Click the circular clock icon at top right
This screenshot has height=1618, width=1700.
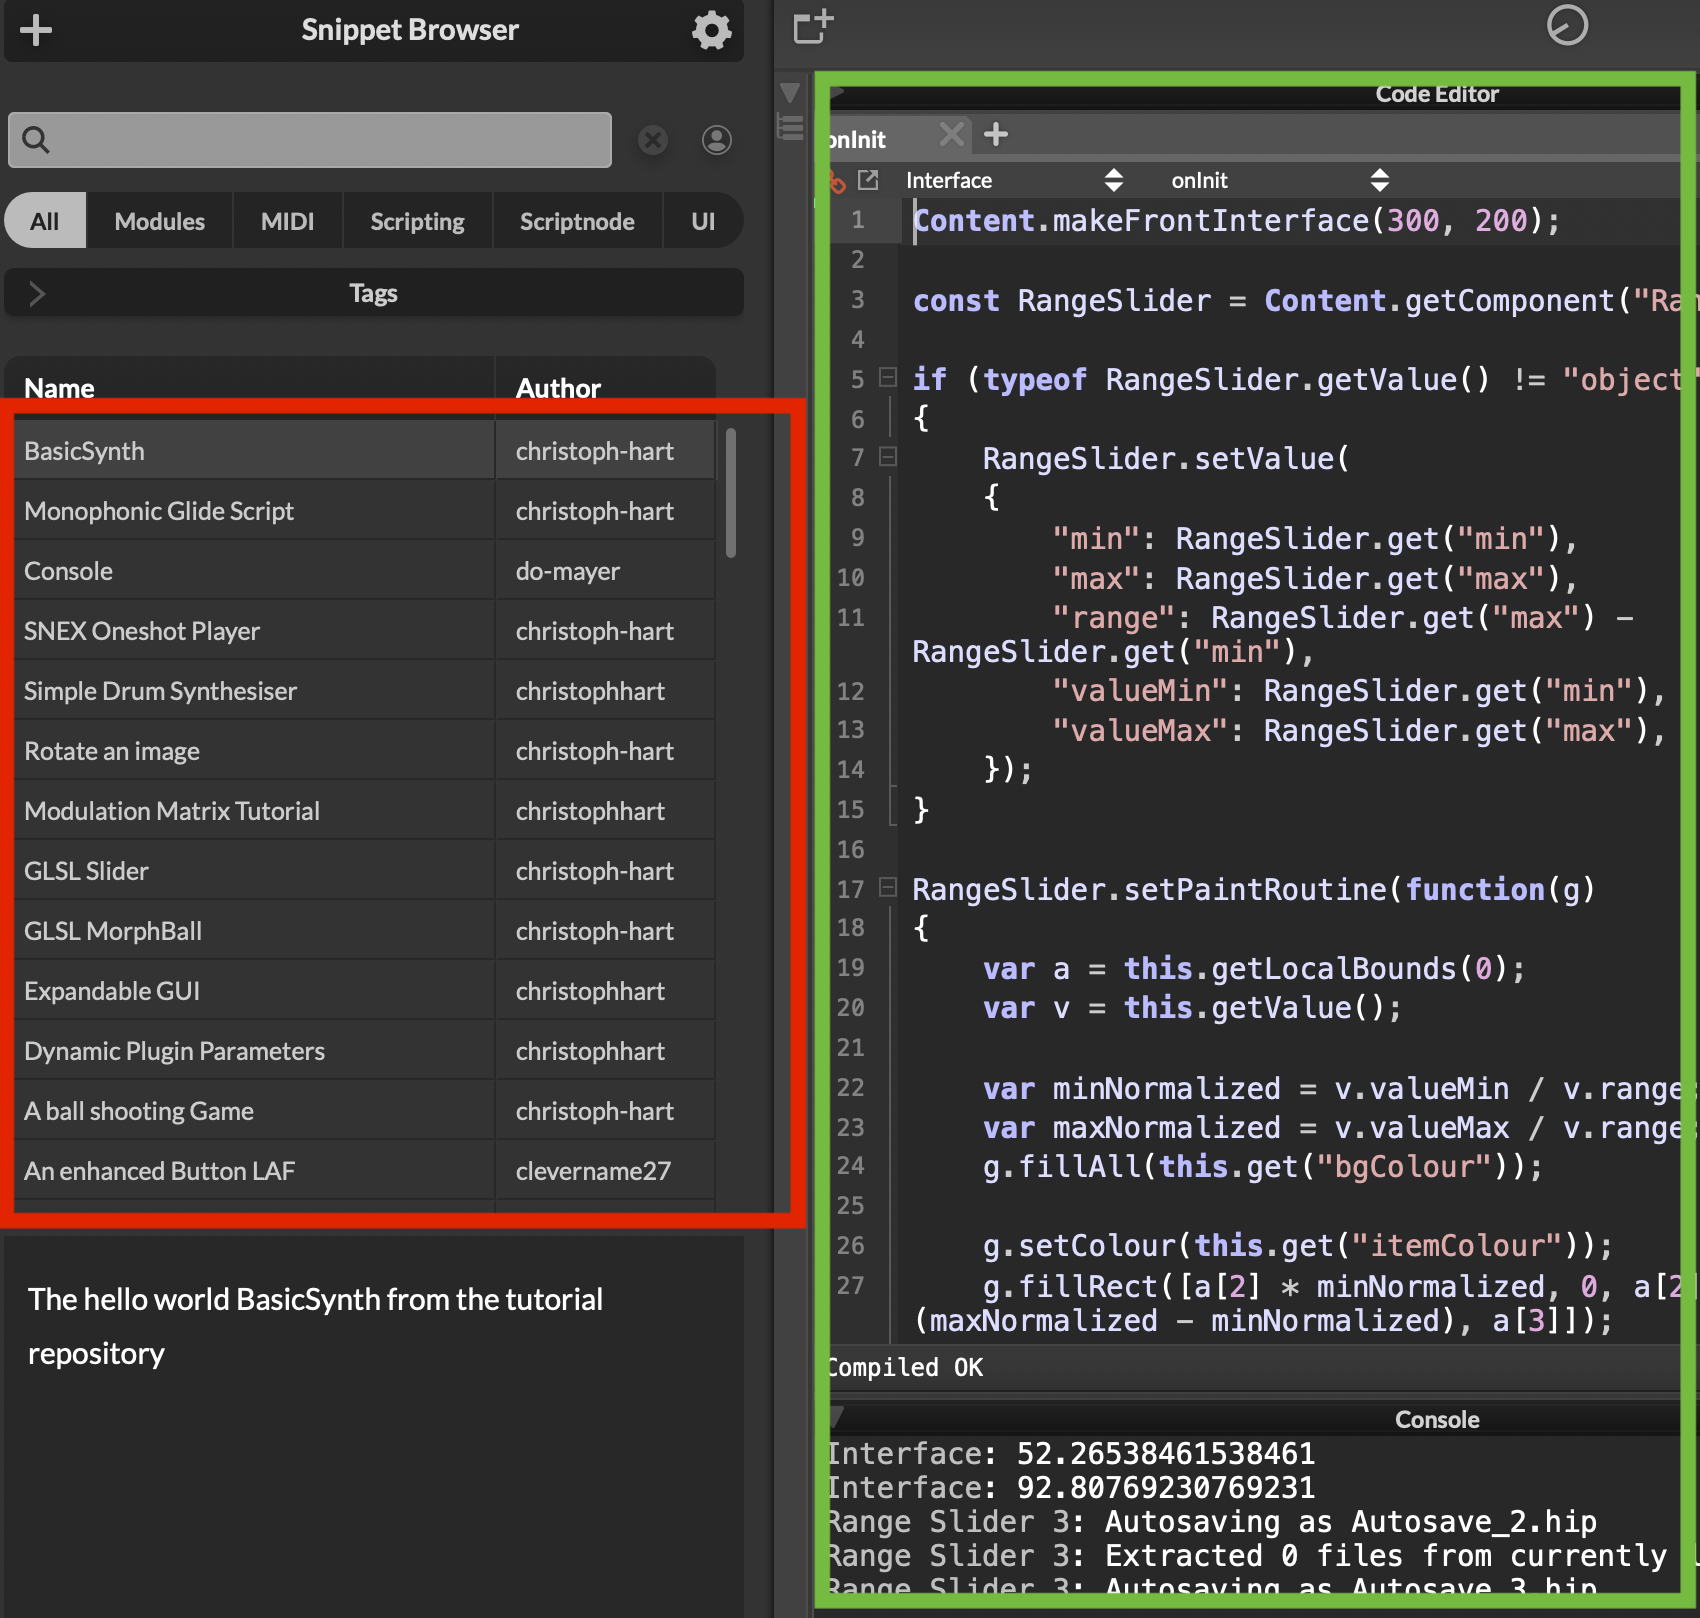(x=1567, y=25)
